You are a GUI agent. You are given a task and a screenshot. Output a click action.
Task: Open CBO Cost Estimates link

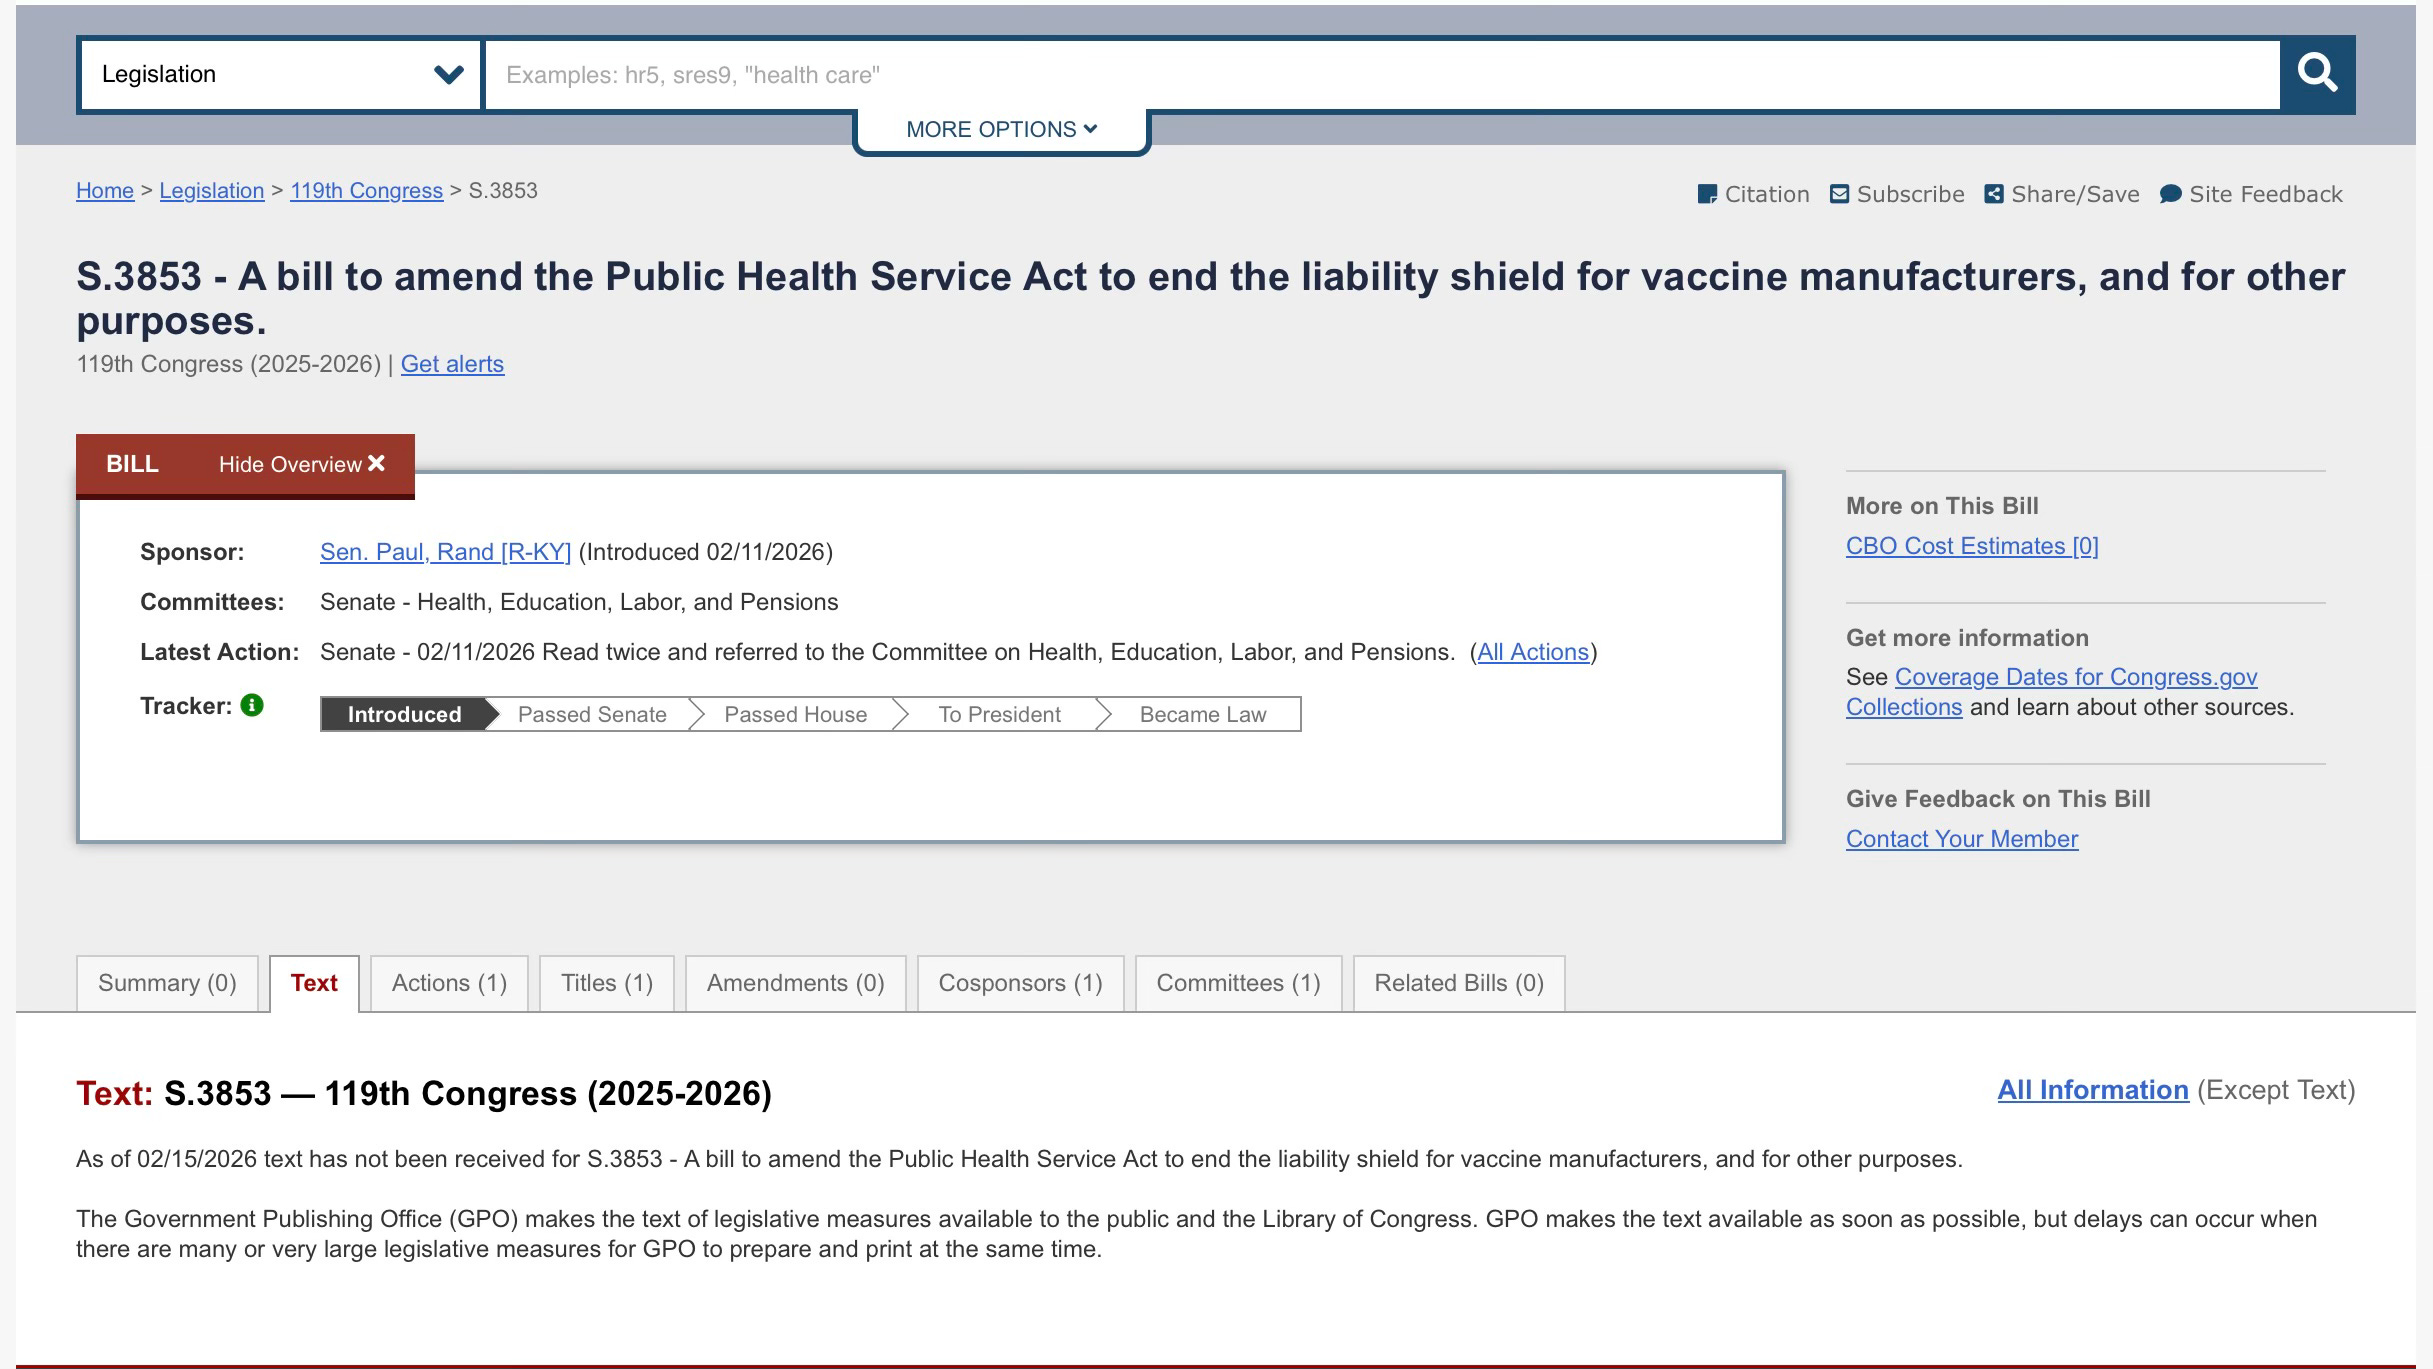pos(1971,546)
